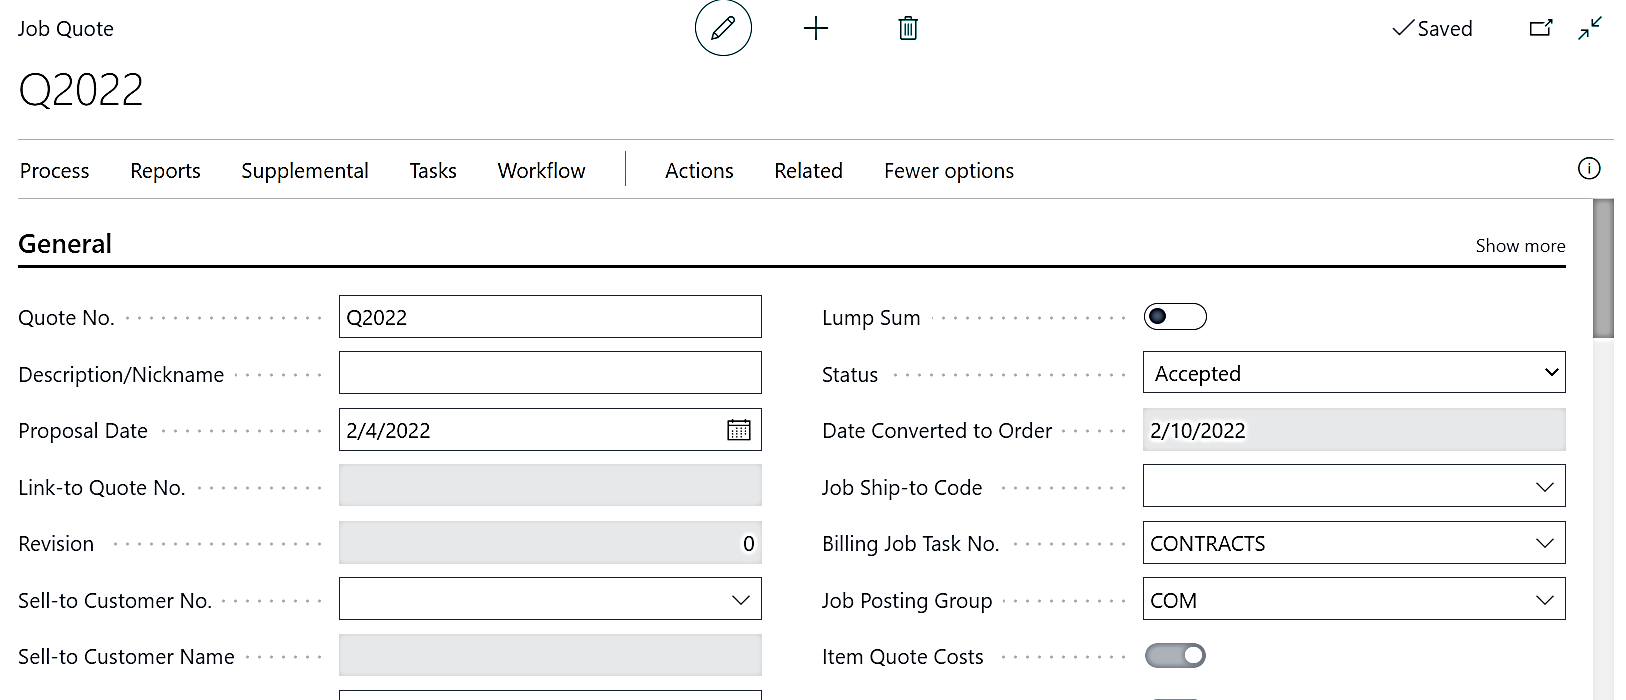Open the Supplemental menu

[x=305, y=171]
